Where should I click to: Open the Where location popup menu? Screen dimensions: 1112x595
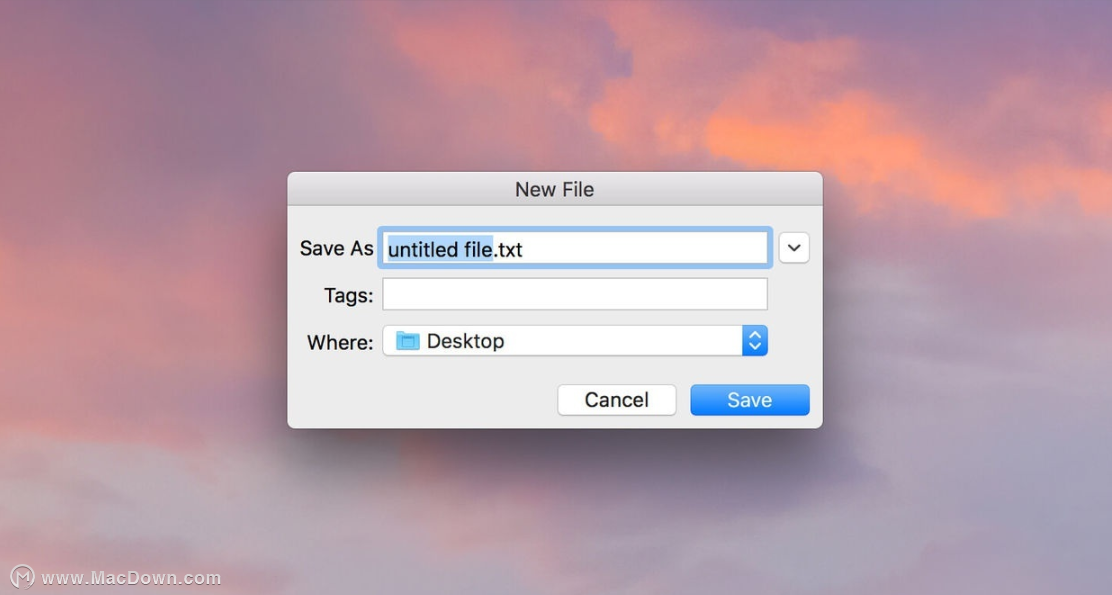click(574, 341)
